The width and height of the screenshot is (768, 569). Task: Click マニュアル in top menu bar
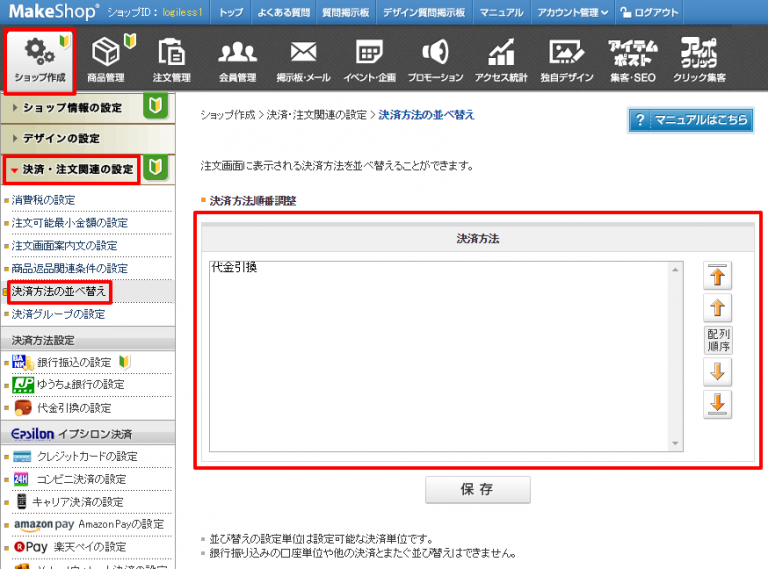[500, 13]
